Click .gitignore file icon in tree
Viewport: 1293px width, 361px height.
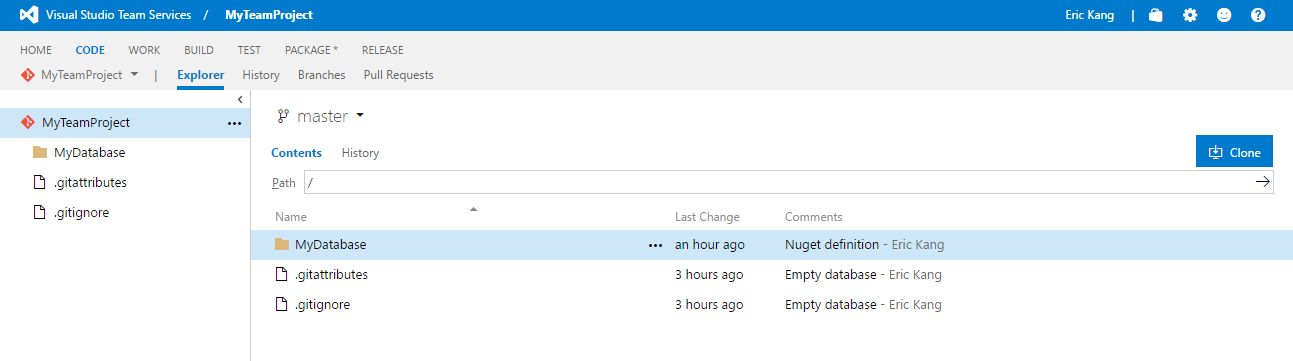click(40, 213)
